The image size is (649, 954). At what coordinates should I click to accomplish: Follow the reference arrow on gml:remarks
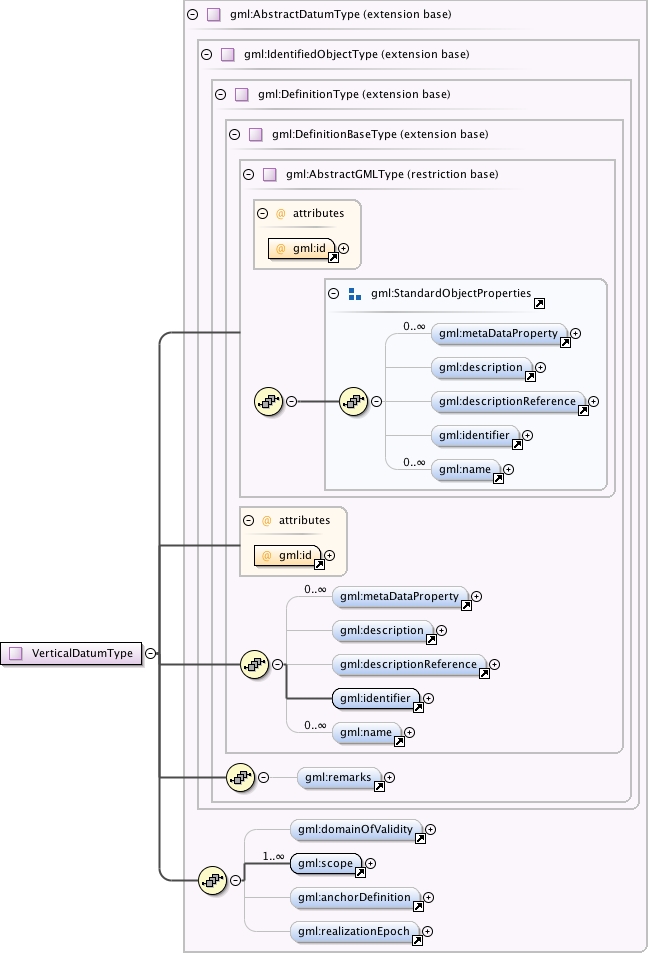[379, 786]
